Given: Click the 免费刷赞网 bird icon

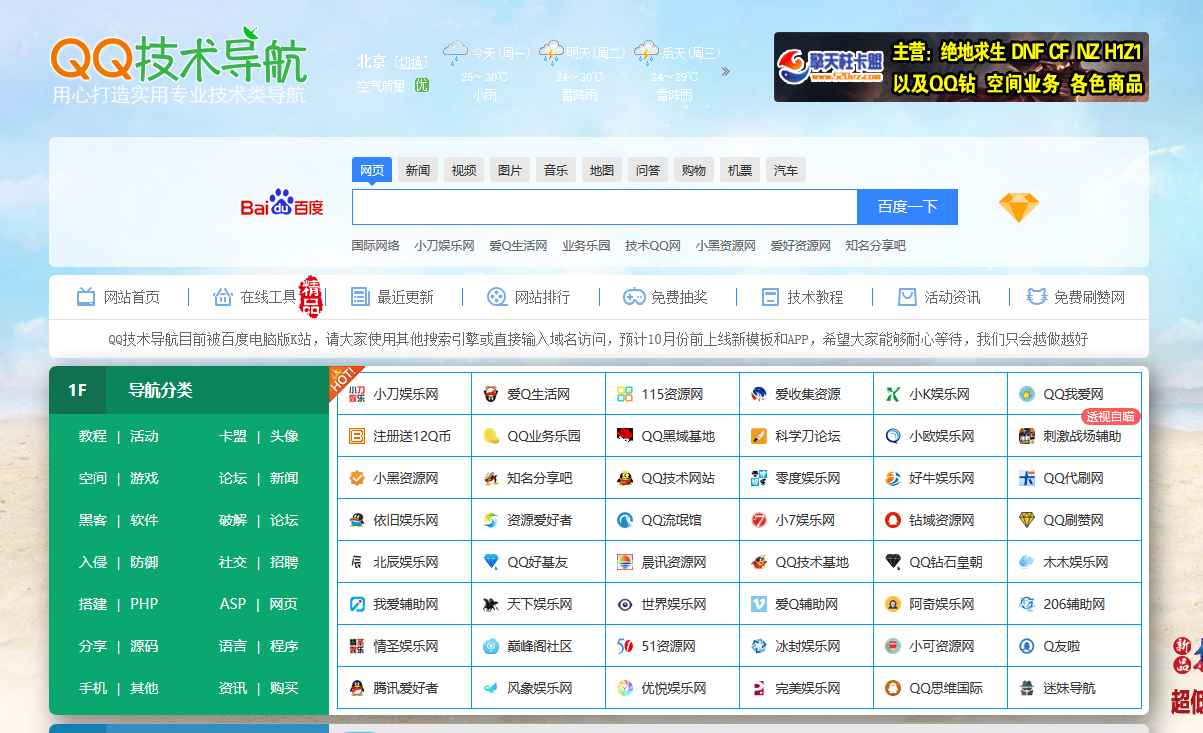Looking at the screenshot, I should (x=1034, y=295).
